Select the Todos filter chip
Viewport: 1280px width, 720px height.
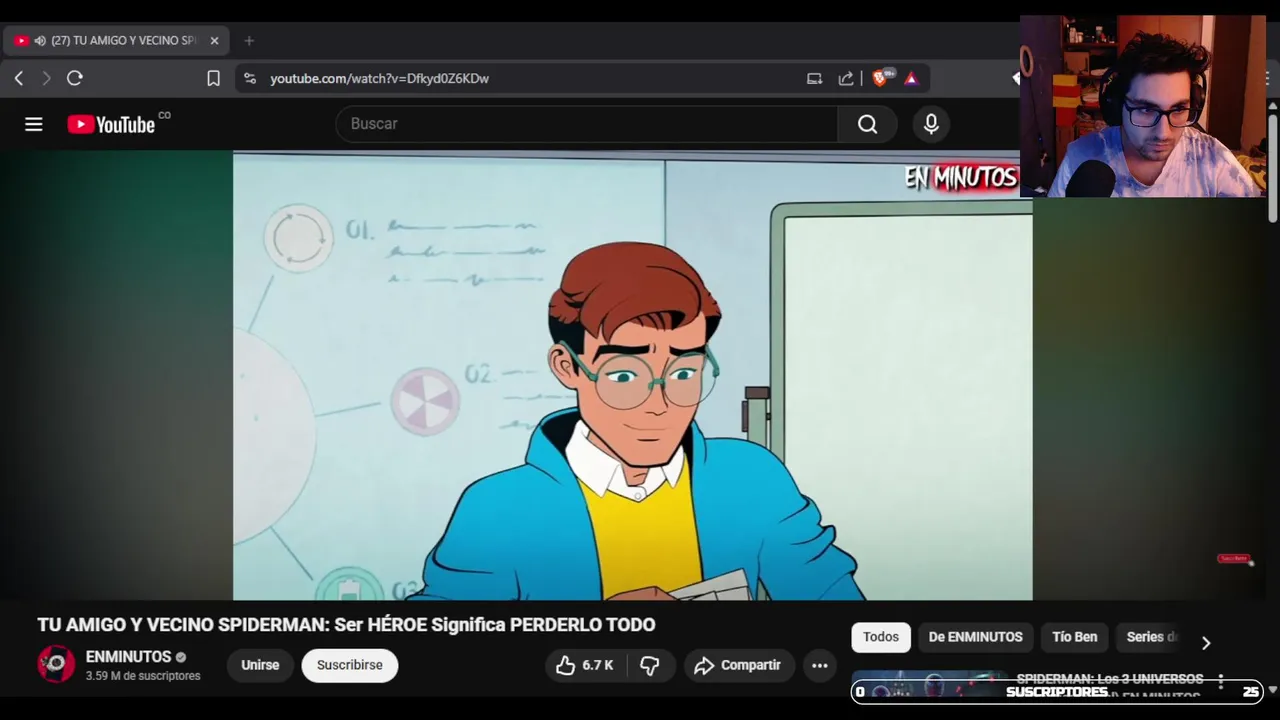(881, 637)
